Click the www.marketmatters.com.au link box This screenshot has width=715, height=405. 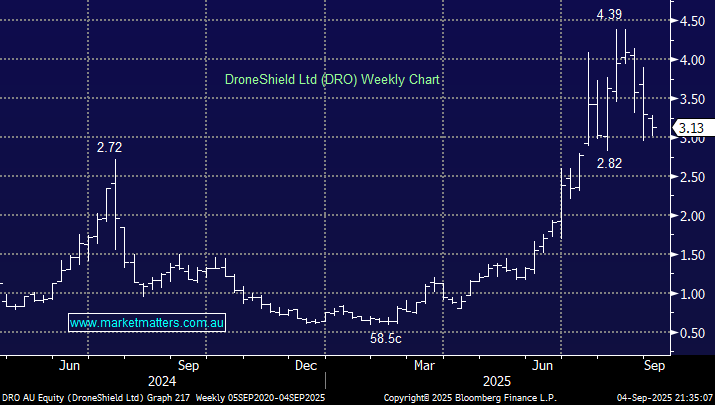147,323
